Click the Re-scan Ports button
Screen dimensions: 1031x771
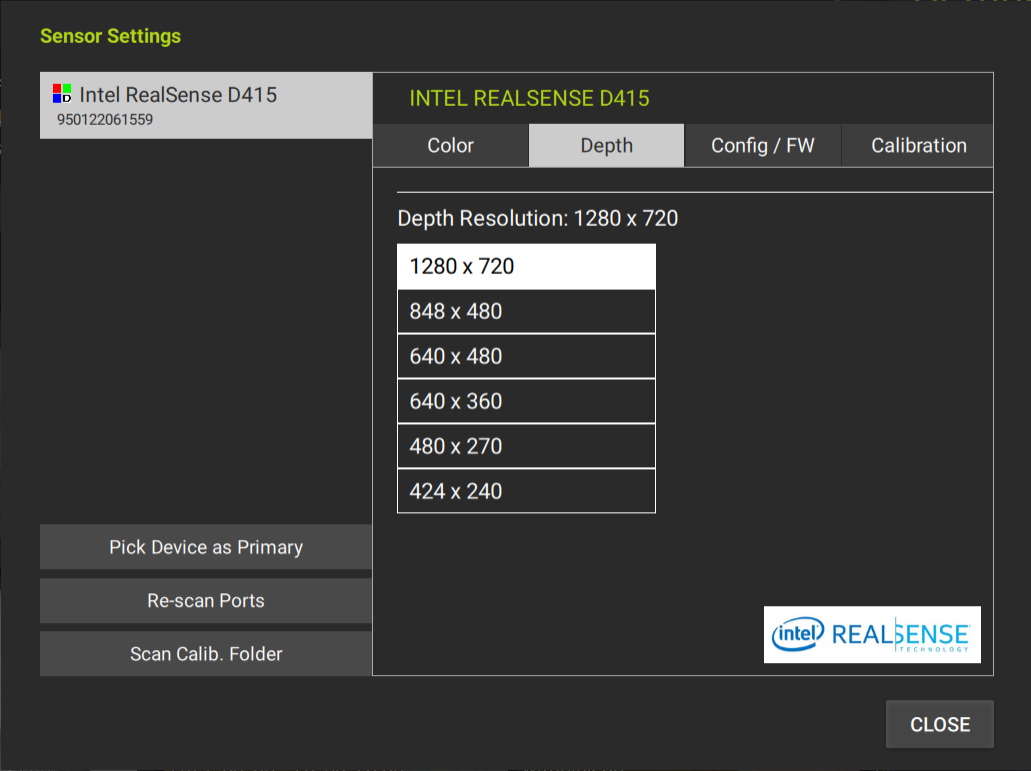tap(206, 601)
